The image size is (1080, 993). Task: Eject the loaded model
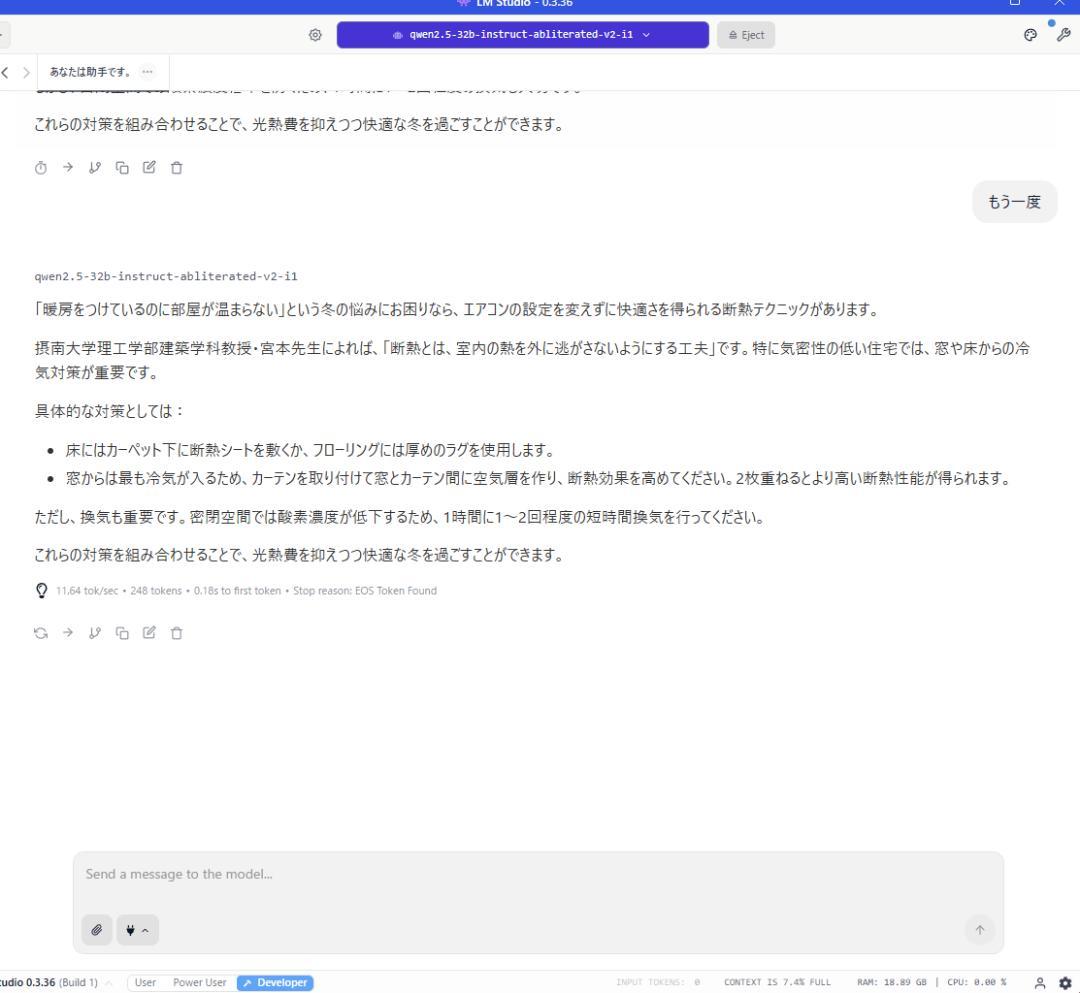click(x=746, y=34)
